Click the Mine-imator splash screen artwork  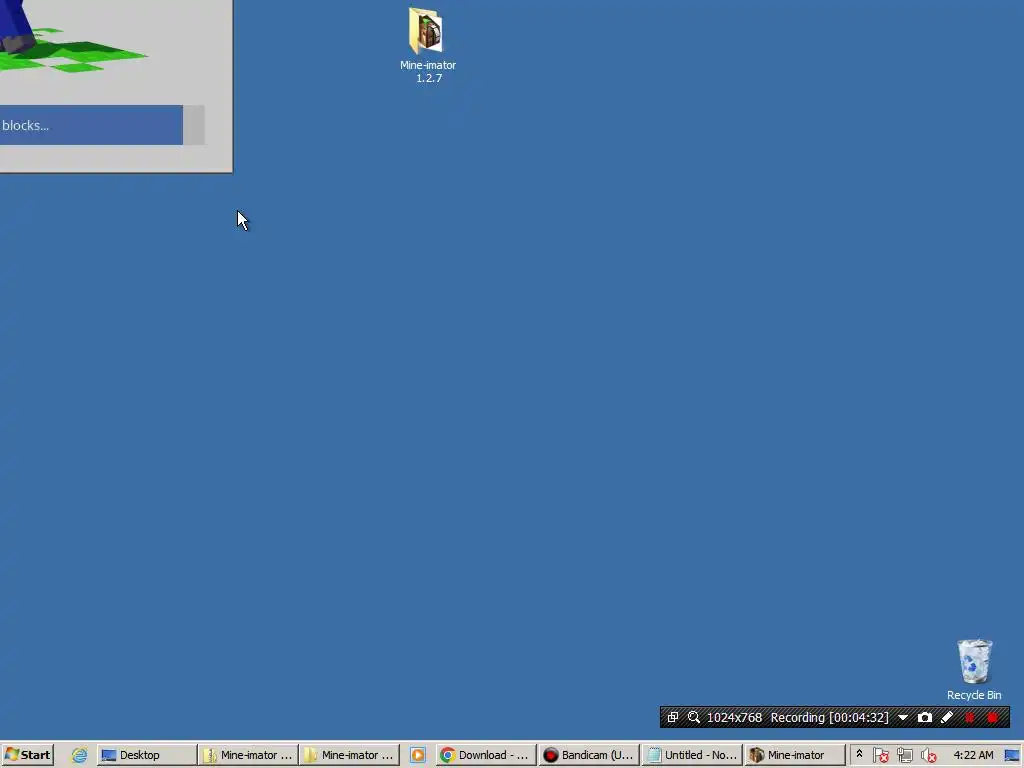click(73, 36)
